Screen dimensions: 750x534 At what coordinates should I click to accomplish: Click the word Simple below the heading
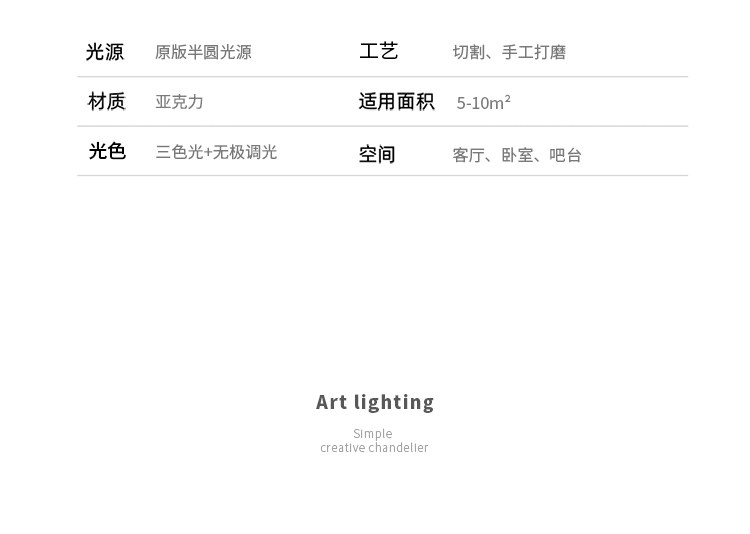pos(373,433)
